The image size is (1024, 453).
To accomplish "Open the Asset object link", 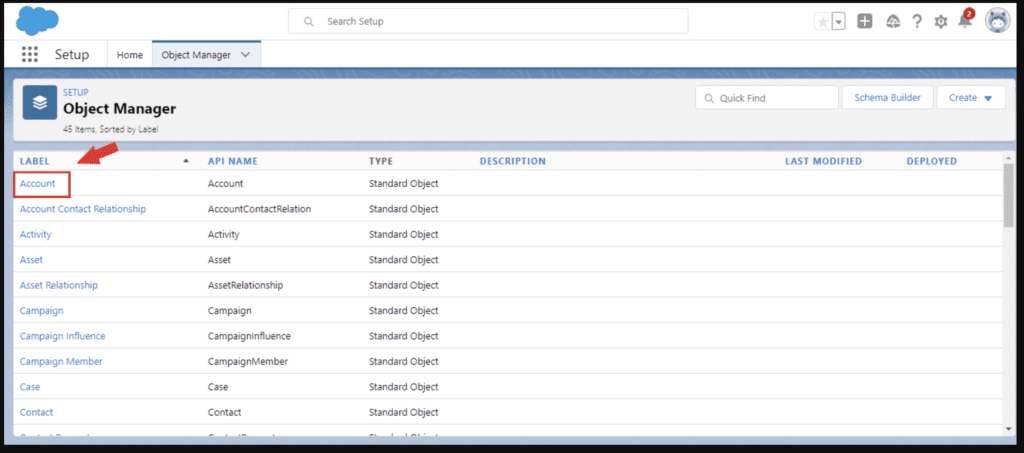I will [x=31, y=260].
